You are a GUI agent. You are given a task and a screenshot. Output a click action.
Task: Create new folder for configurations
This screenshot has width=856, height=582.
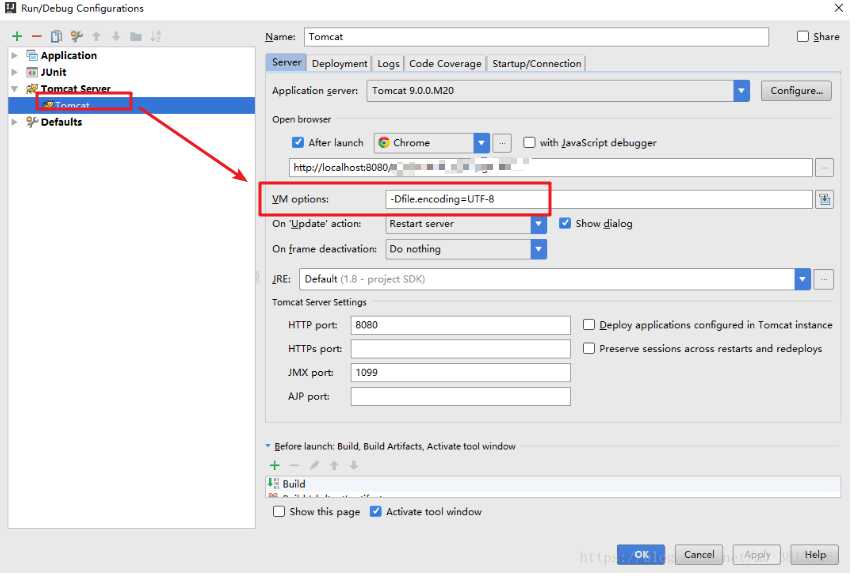coord(136,37)
